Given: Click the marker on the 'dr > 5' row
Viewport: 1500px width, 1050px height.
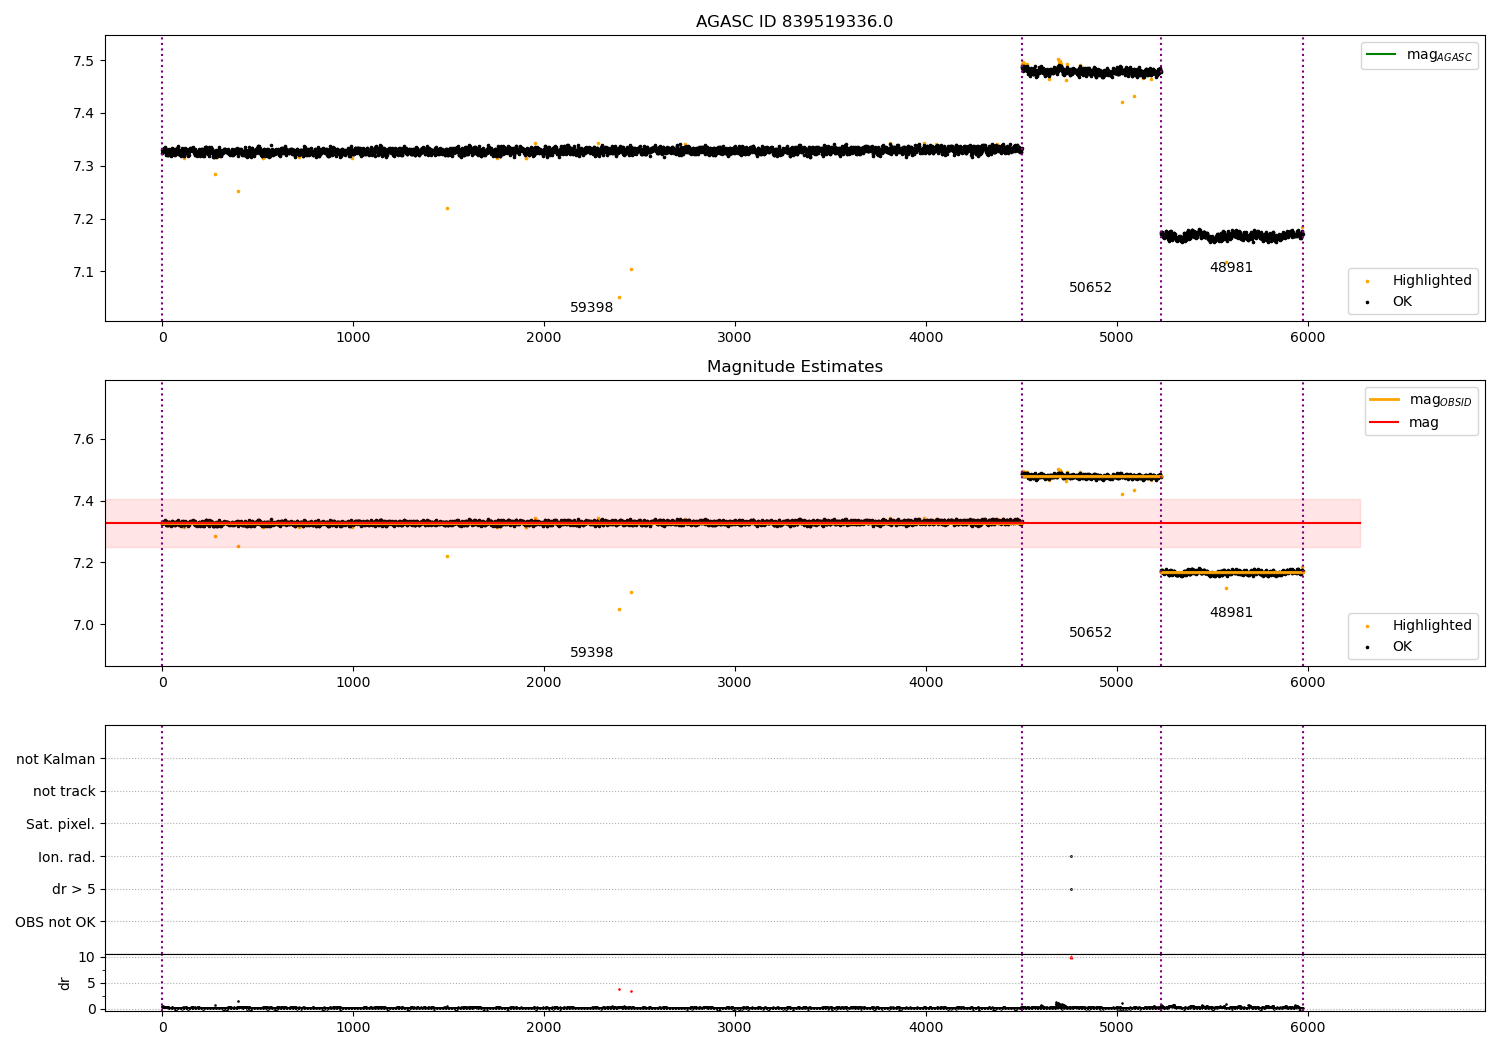Looking at the screenshot, I should (1071, 889).
